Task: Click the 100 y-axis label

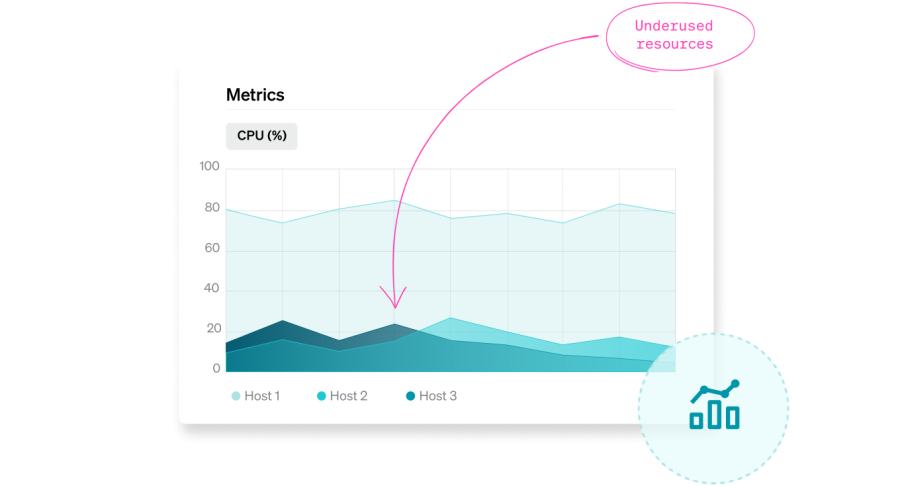Action: pyautogui.click(x=209, y=166)
